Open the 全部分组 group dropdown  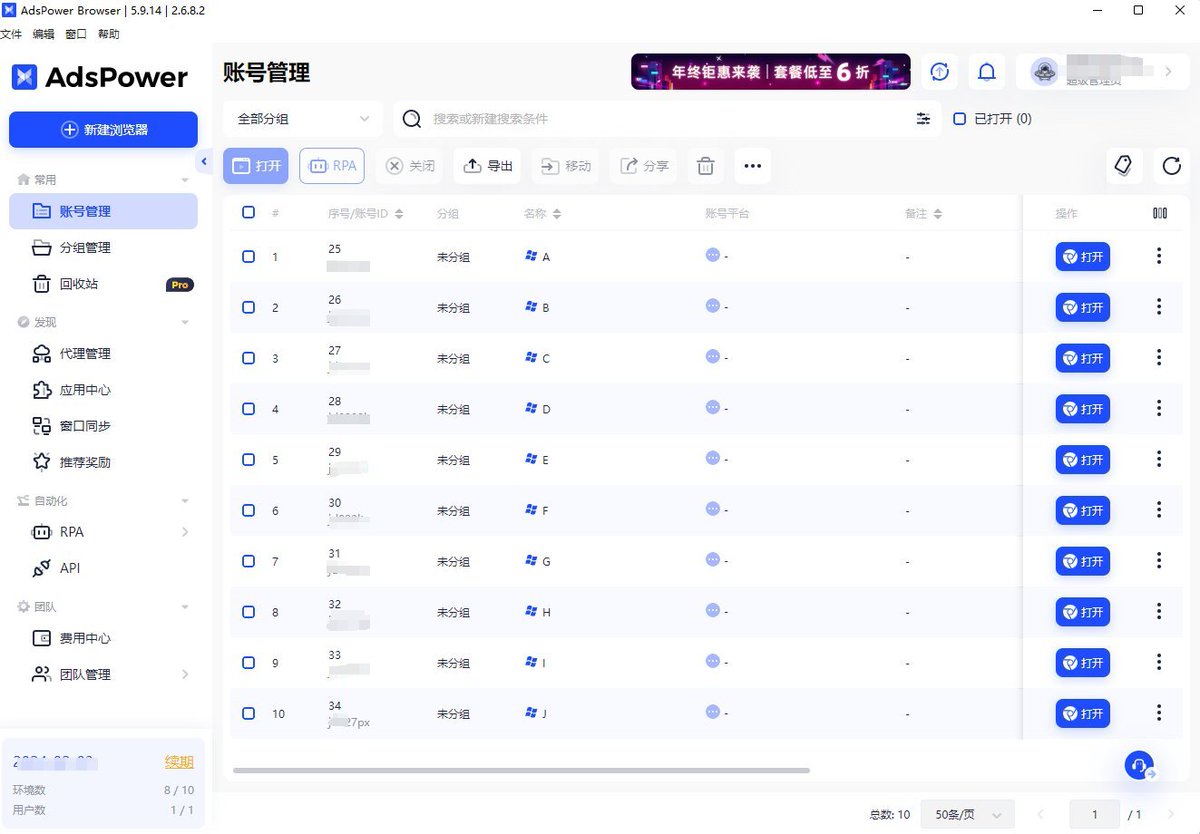302,118
